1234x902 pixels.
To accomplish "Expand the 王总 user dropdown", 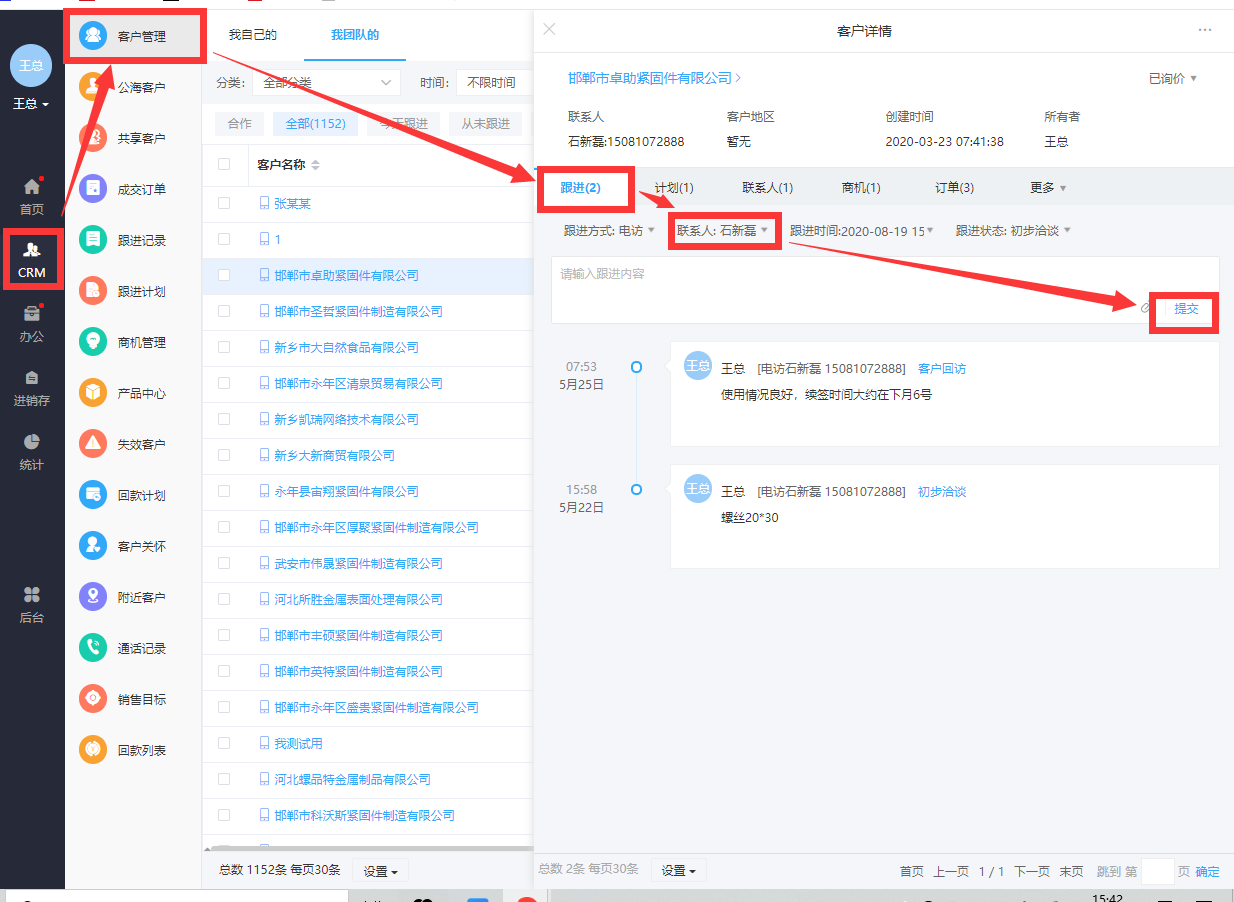I will pyautogui.click(x=31, y=104).
